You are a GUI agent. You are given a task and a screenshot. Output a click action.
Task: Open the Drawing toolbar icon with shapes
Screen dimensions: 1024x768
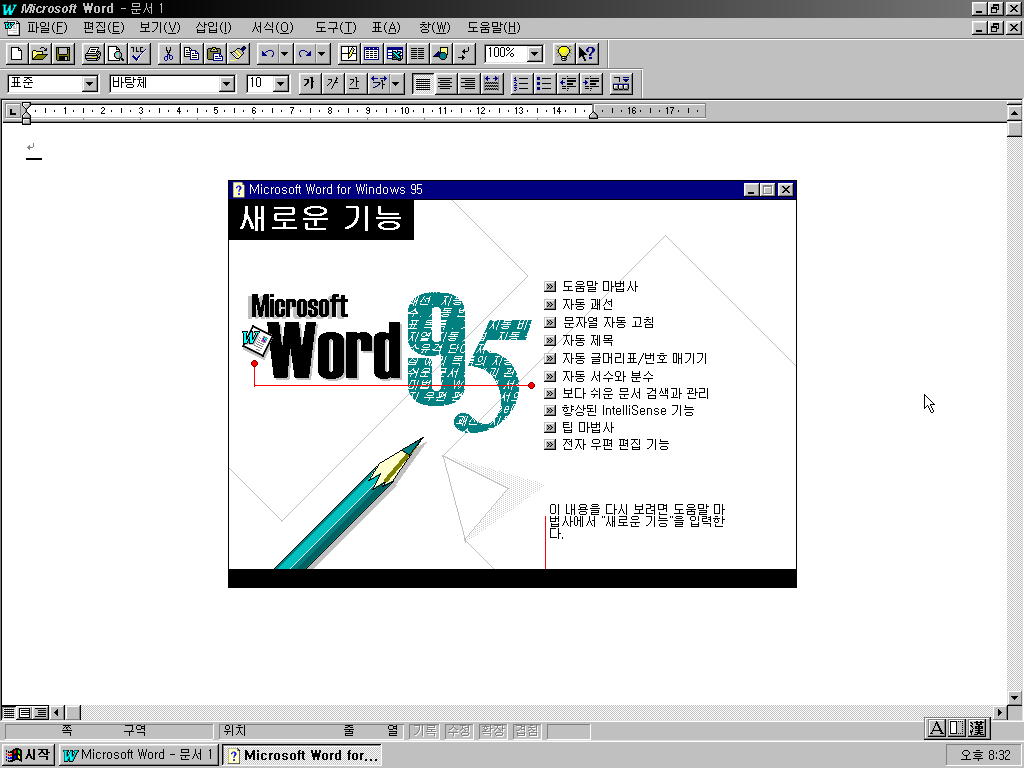(x=441, y=54)
